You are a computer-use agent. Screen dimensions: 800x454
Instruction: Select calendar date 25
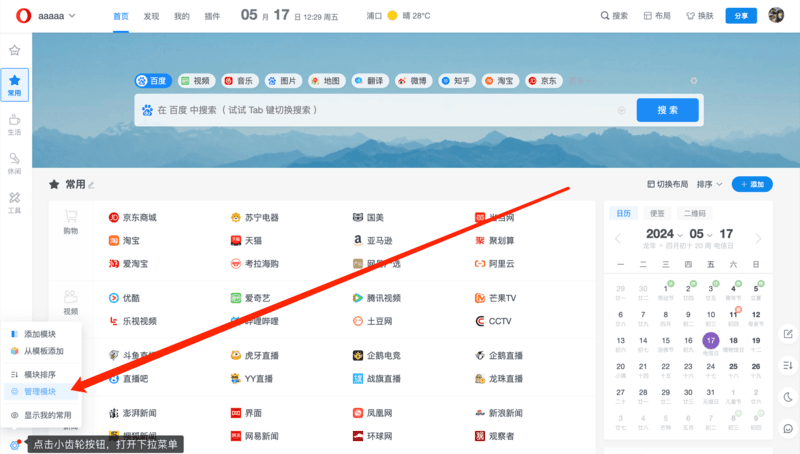(733, 369)
